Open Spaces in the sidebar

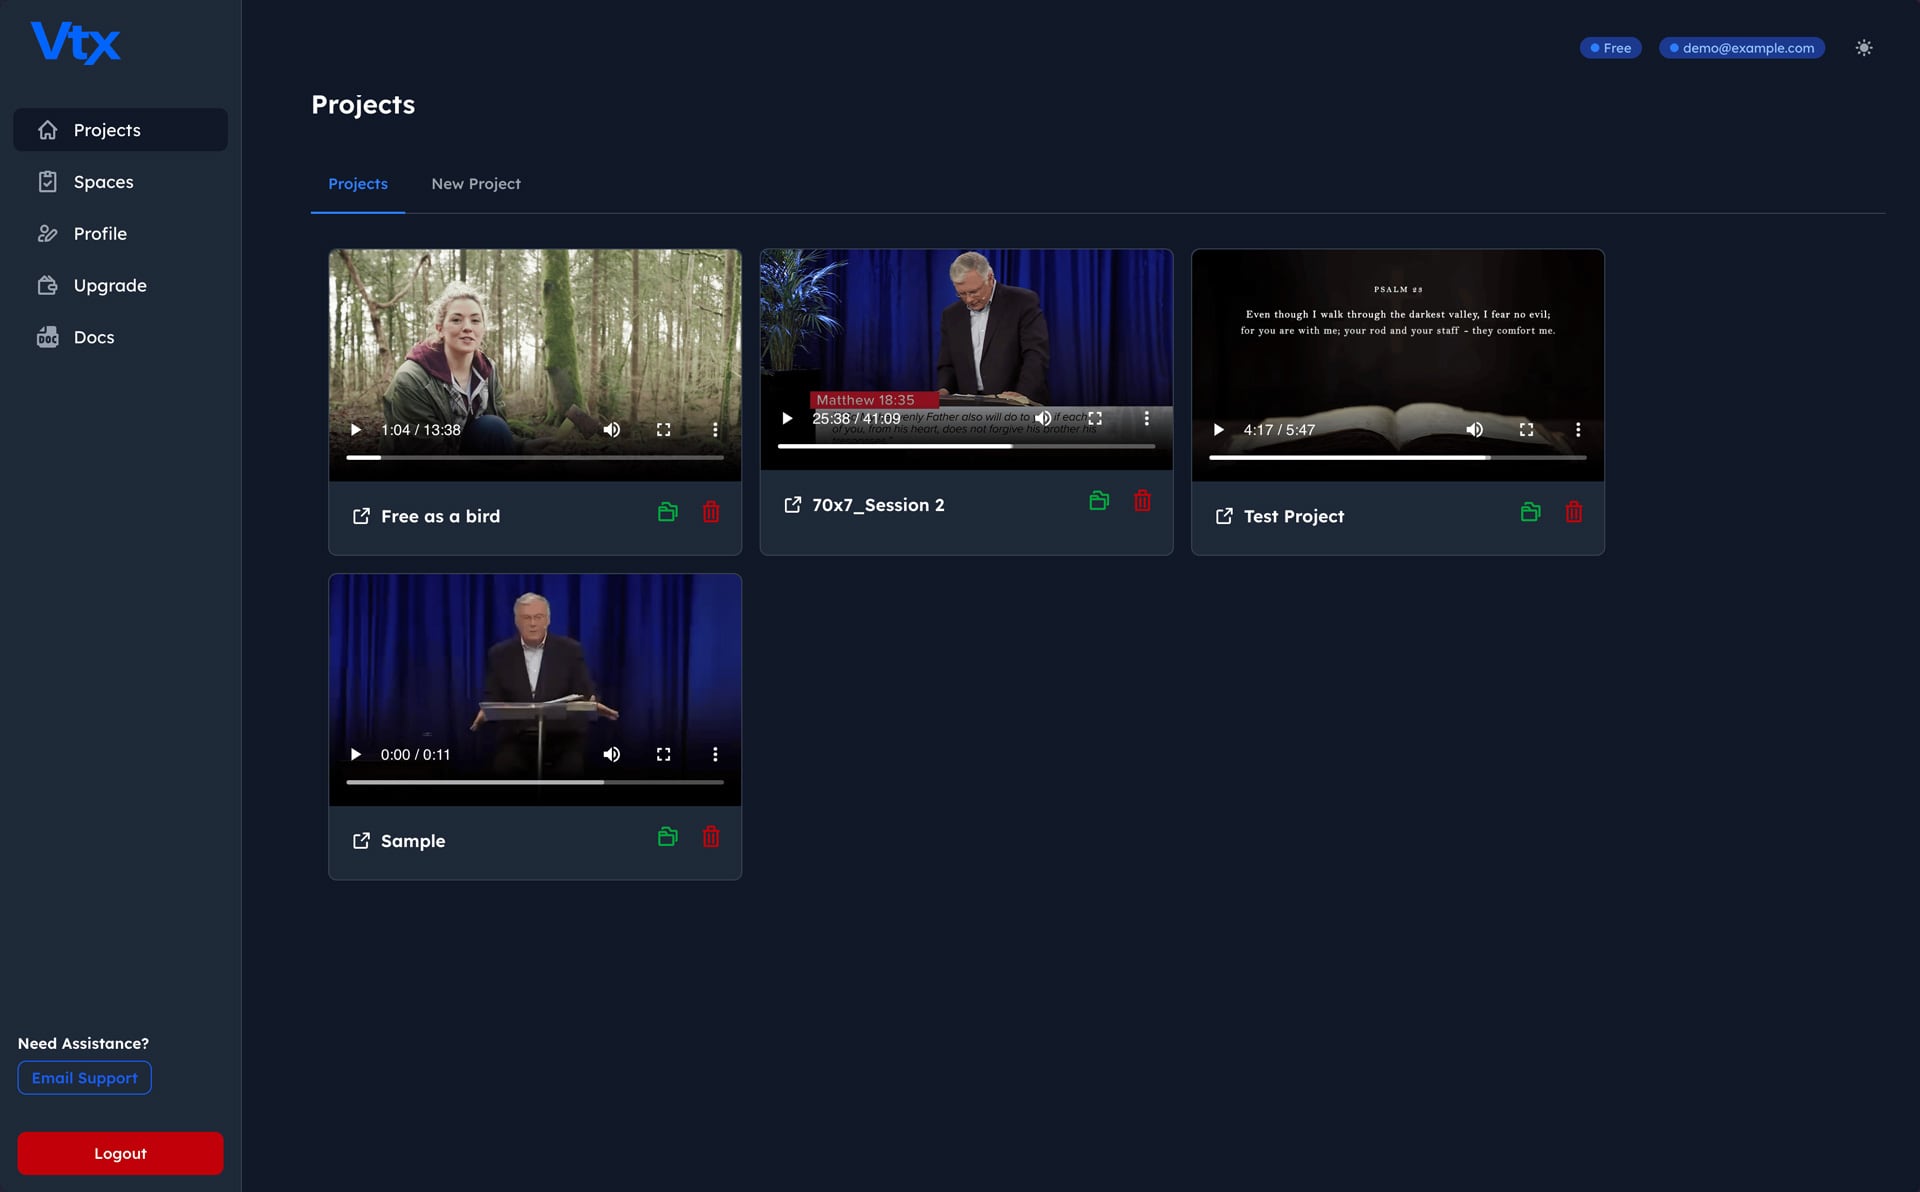pos(103,182)
